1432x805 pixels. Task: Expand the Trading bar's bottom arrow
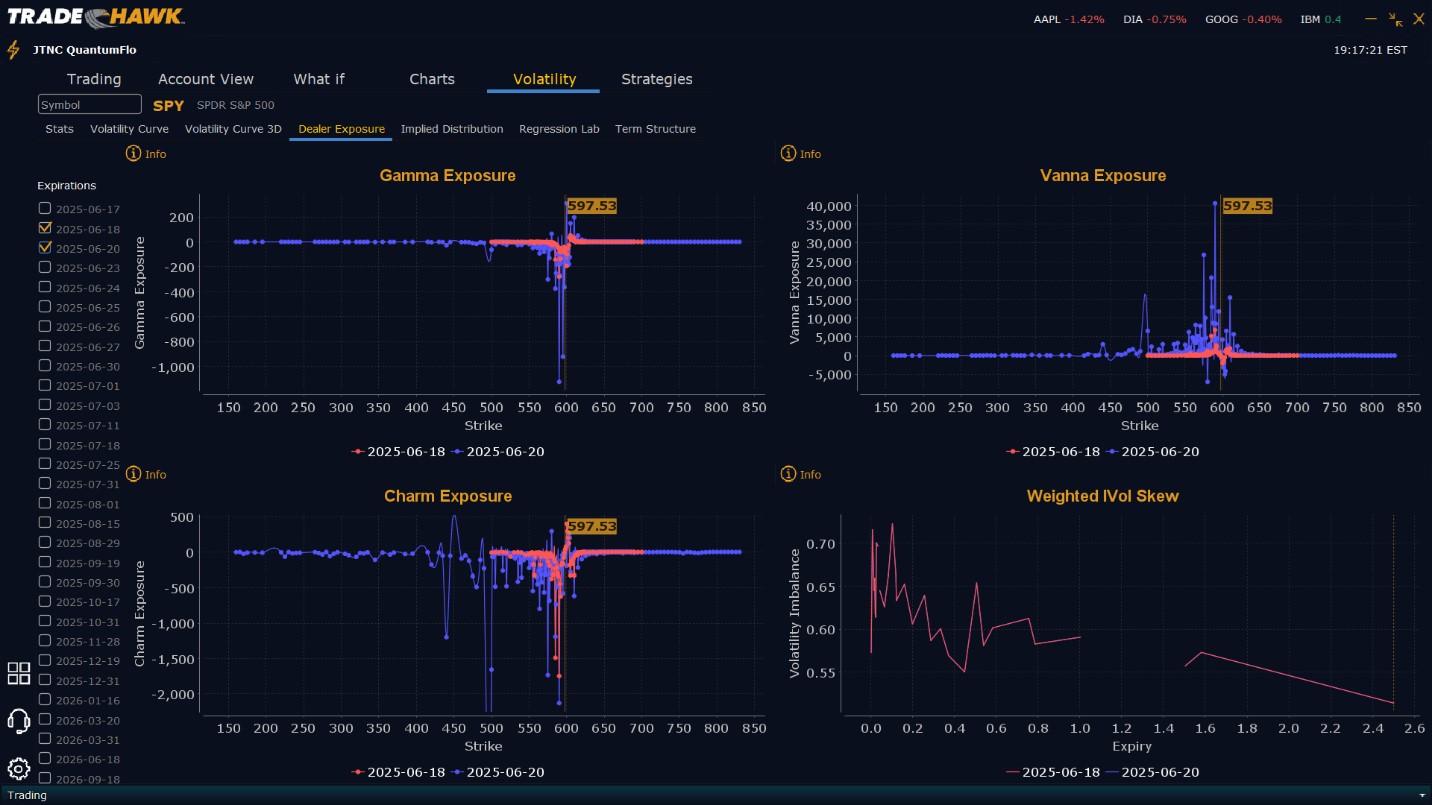[1422, 795]
